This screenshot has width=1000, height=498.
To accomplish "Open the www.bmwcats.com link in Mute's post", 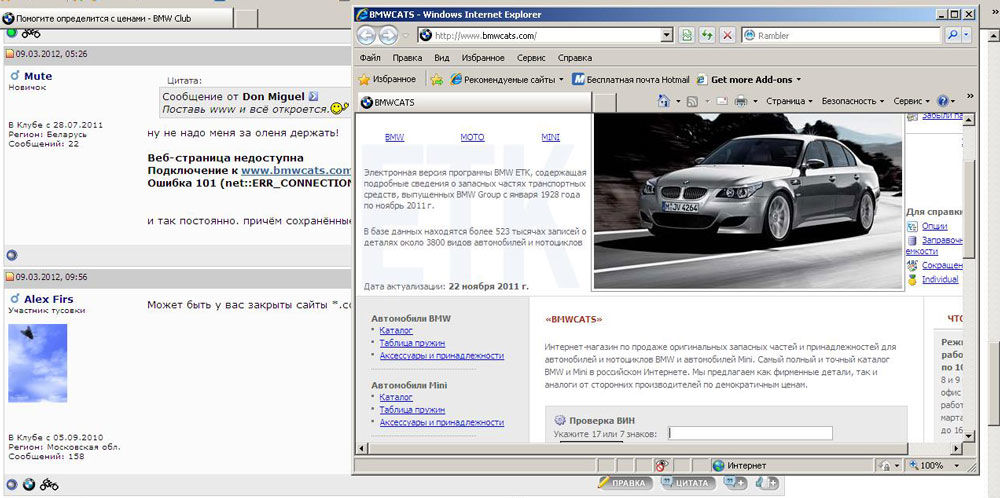I will click(297, 170).
